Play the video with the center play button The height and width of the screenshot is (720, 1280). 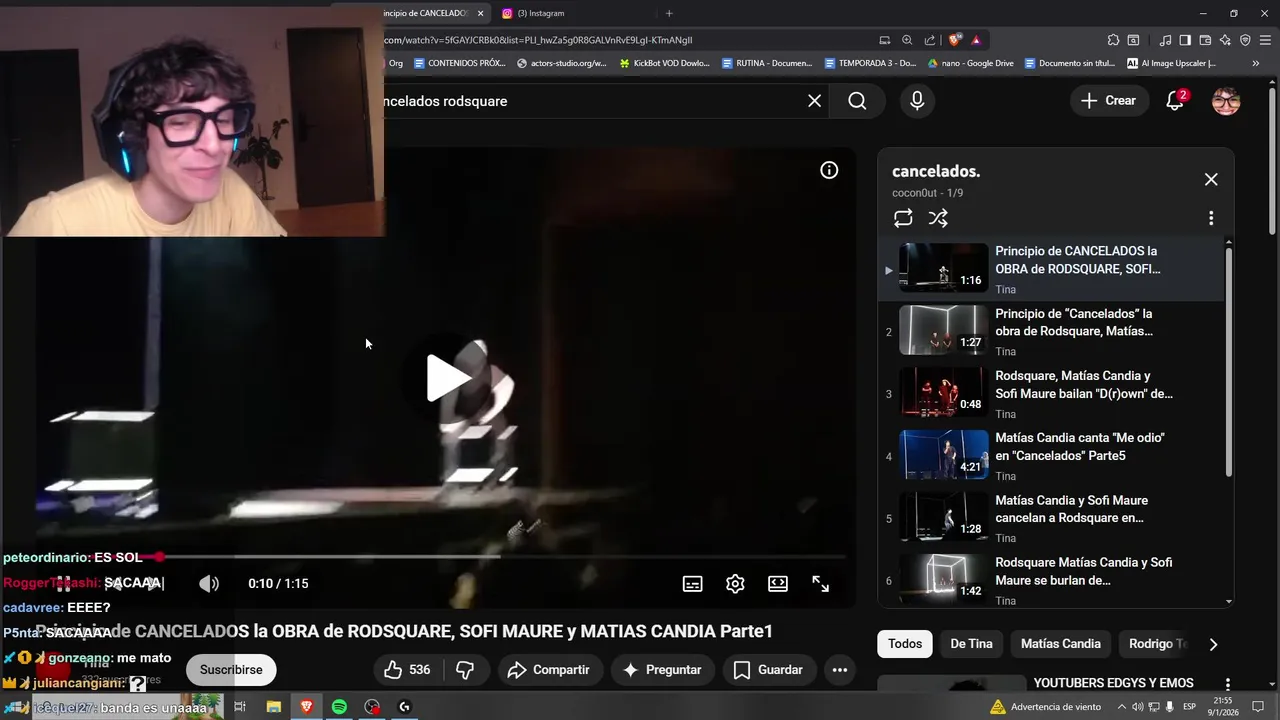[449, 378]
